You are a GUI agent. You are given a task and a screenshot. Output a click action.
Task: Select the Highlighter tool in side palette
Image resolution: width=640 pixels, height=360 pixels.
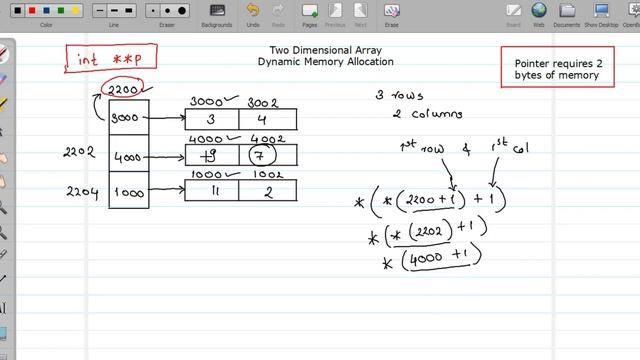(3, 104)
